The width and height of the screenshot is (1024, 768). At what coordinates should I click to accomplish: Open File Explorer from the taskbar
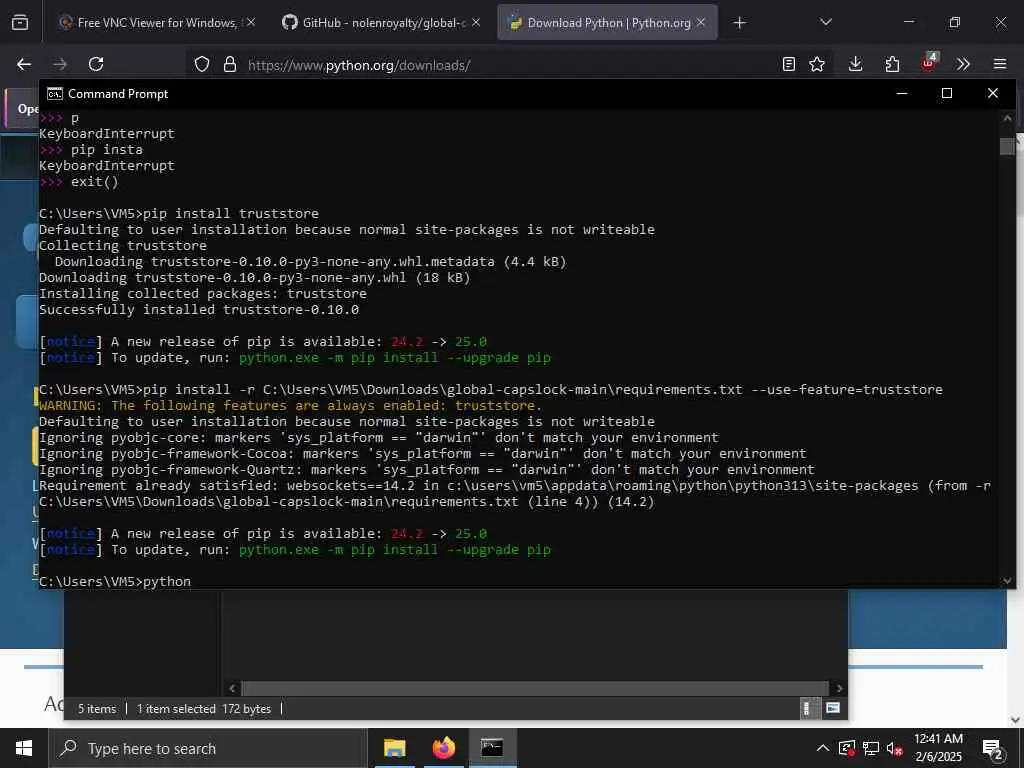coord(394,748)
